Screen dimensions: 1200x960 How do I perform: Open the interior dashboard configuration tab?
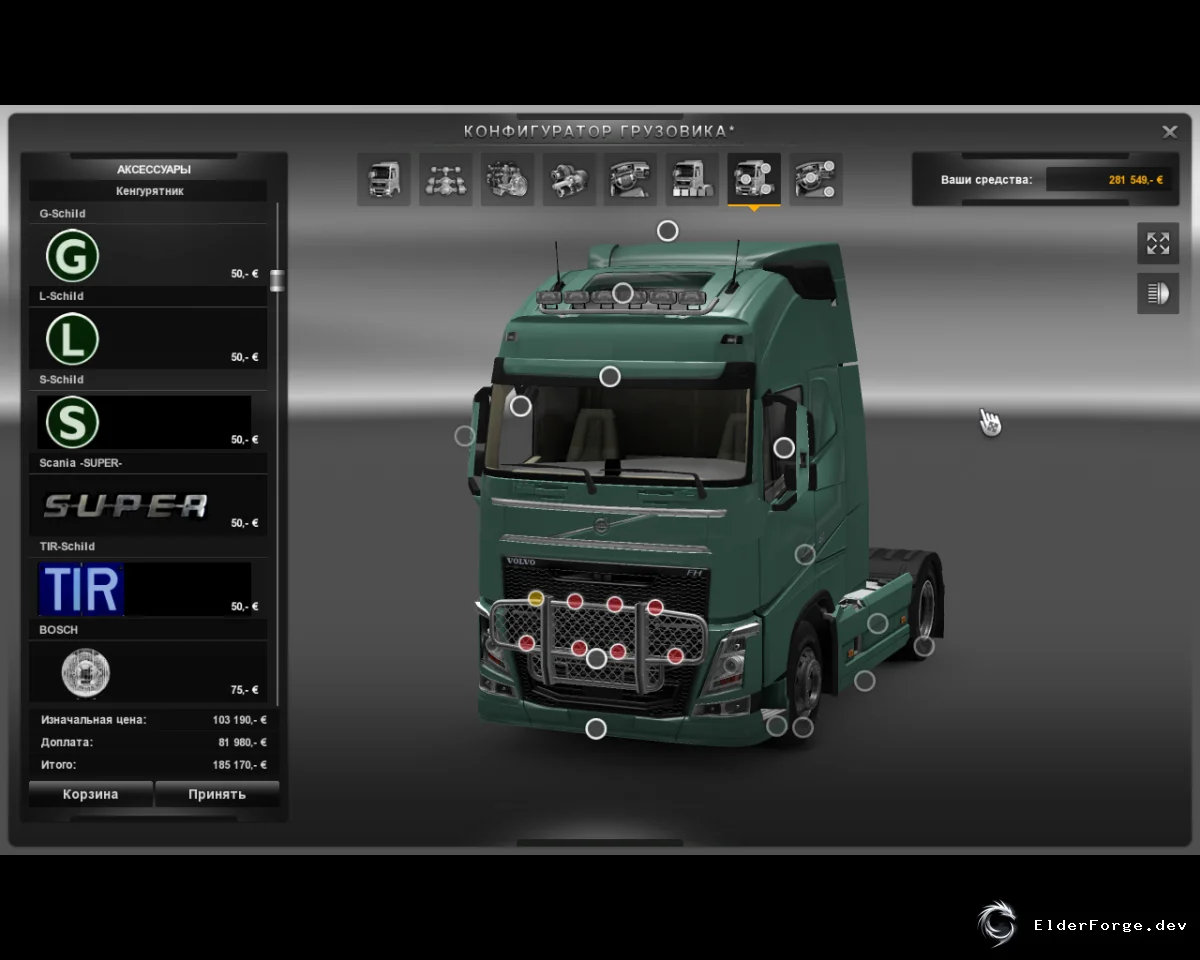coord(631,180)
